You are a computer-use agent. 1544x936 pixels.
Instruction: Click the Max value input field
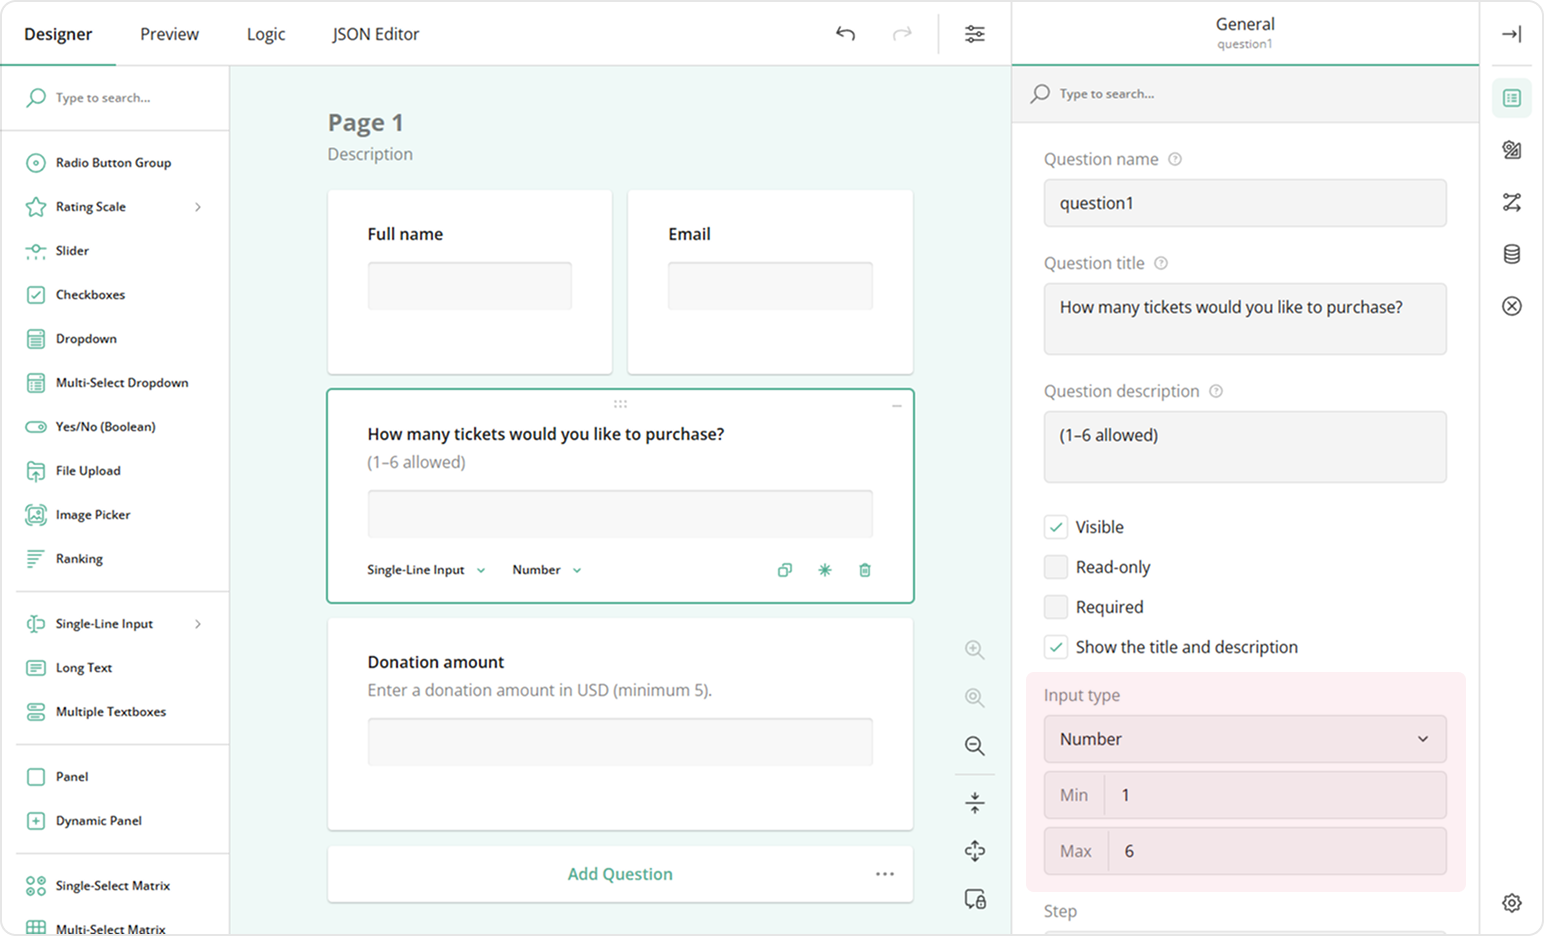coord(1275,851)
